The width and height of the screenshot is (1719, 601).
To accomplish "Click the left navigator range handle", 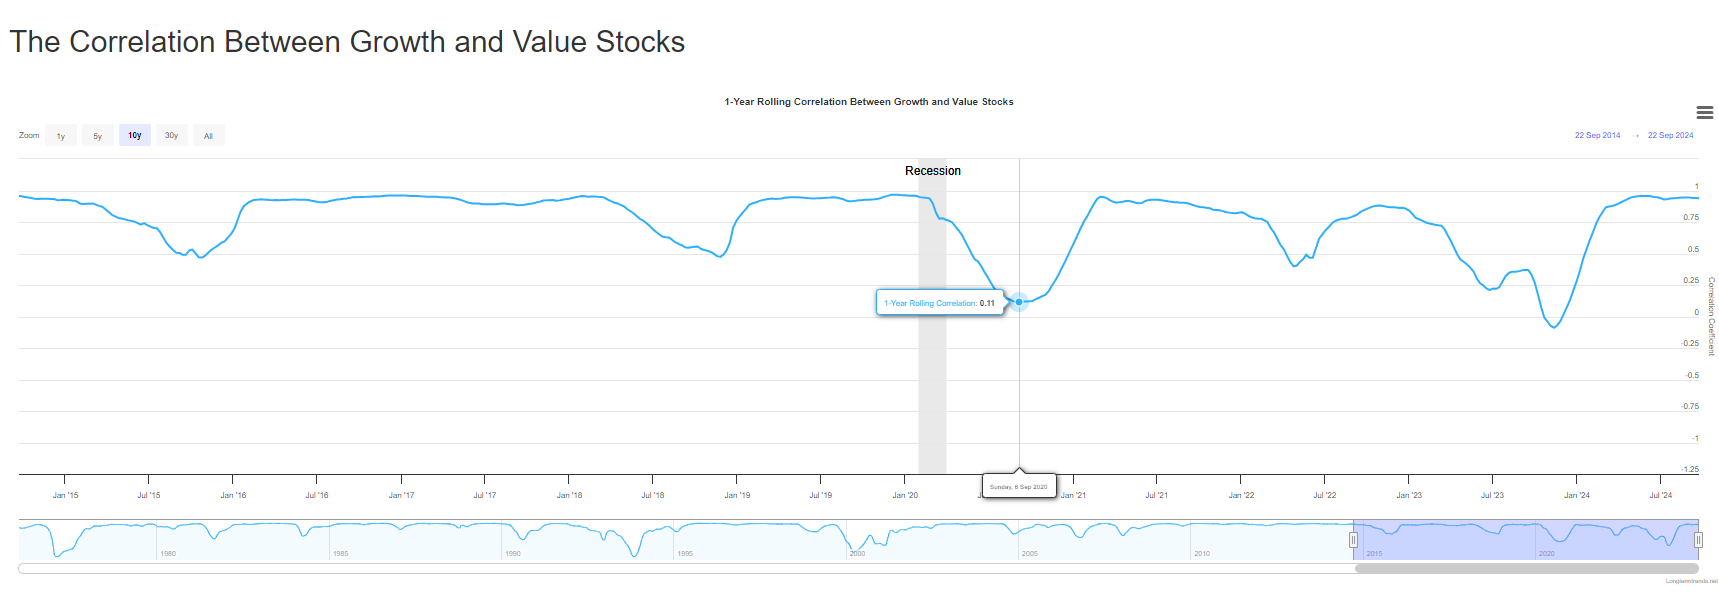I will click(x=1353, y=540).
